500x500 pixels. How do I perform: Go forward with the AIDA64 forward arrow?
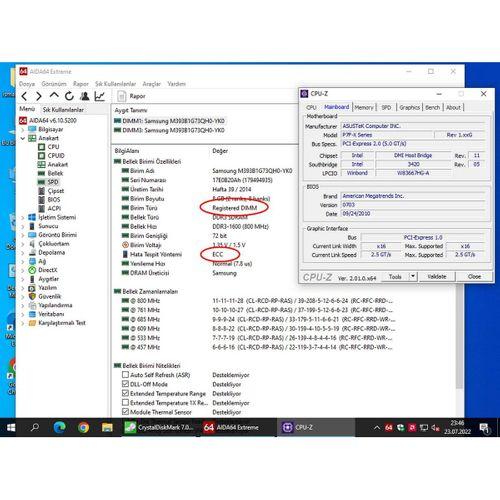[x=39, y=96]
